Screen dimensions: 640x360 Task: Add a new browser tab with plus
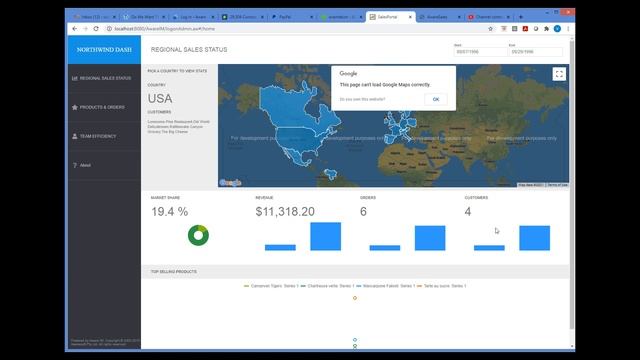[520, 17]
